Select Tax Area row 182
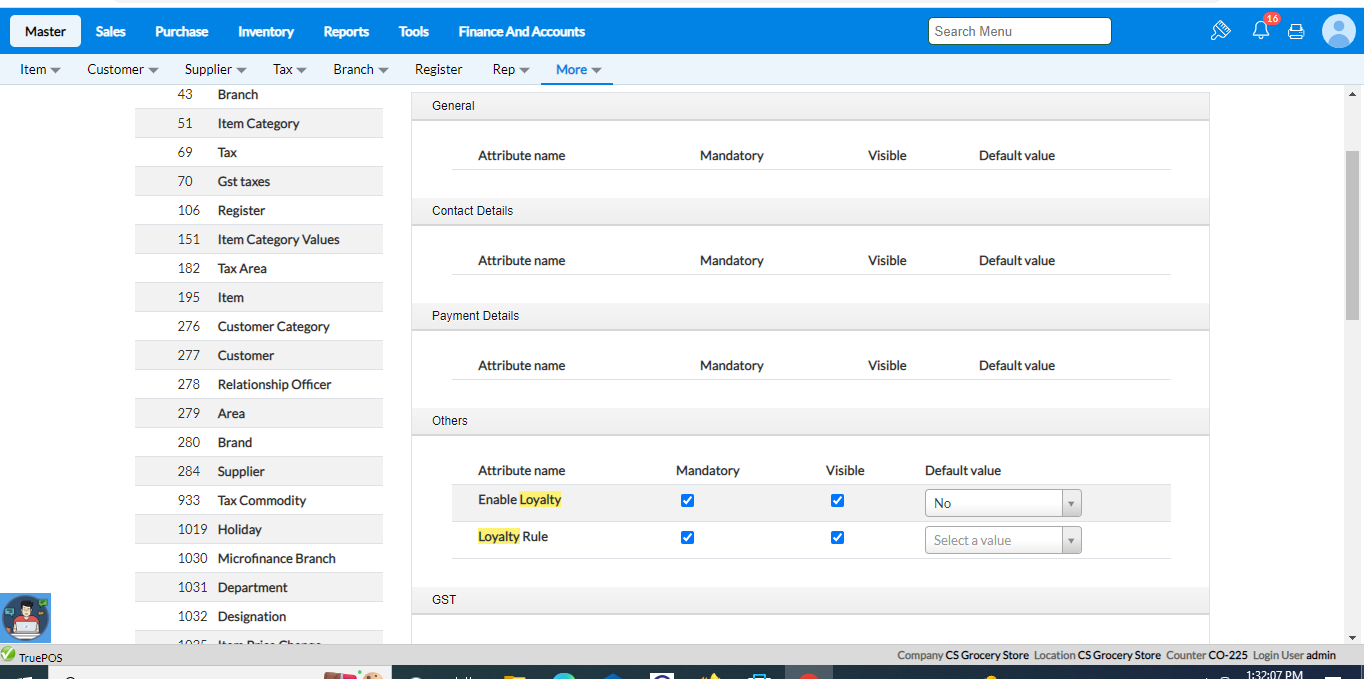Viewport: 1364px width, 679px height. [259, 268]
